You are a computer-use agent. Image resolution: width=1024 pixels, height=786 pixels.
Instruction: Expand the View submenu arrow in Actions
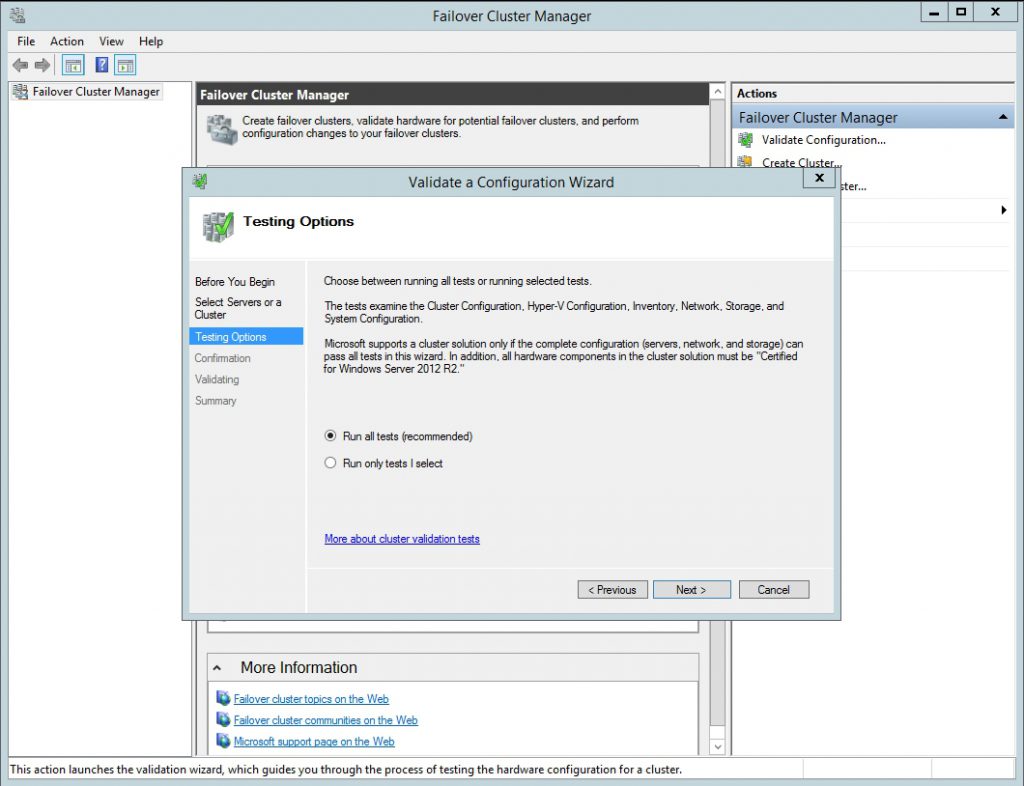(1003, 210)
